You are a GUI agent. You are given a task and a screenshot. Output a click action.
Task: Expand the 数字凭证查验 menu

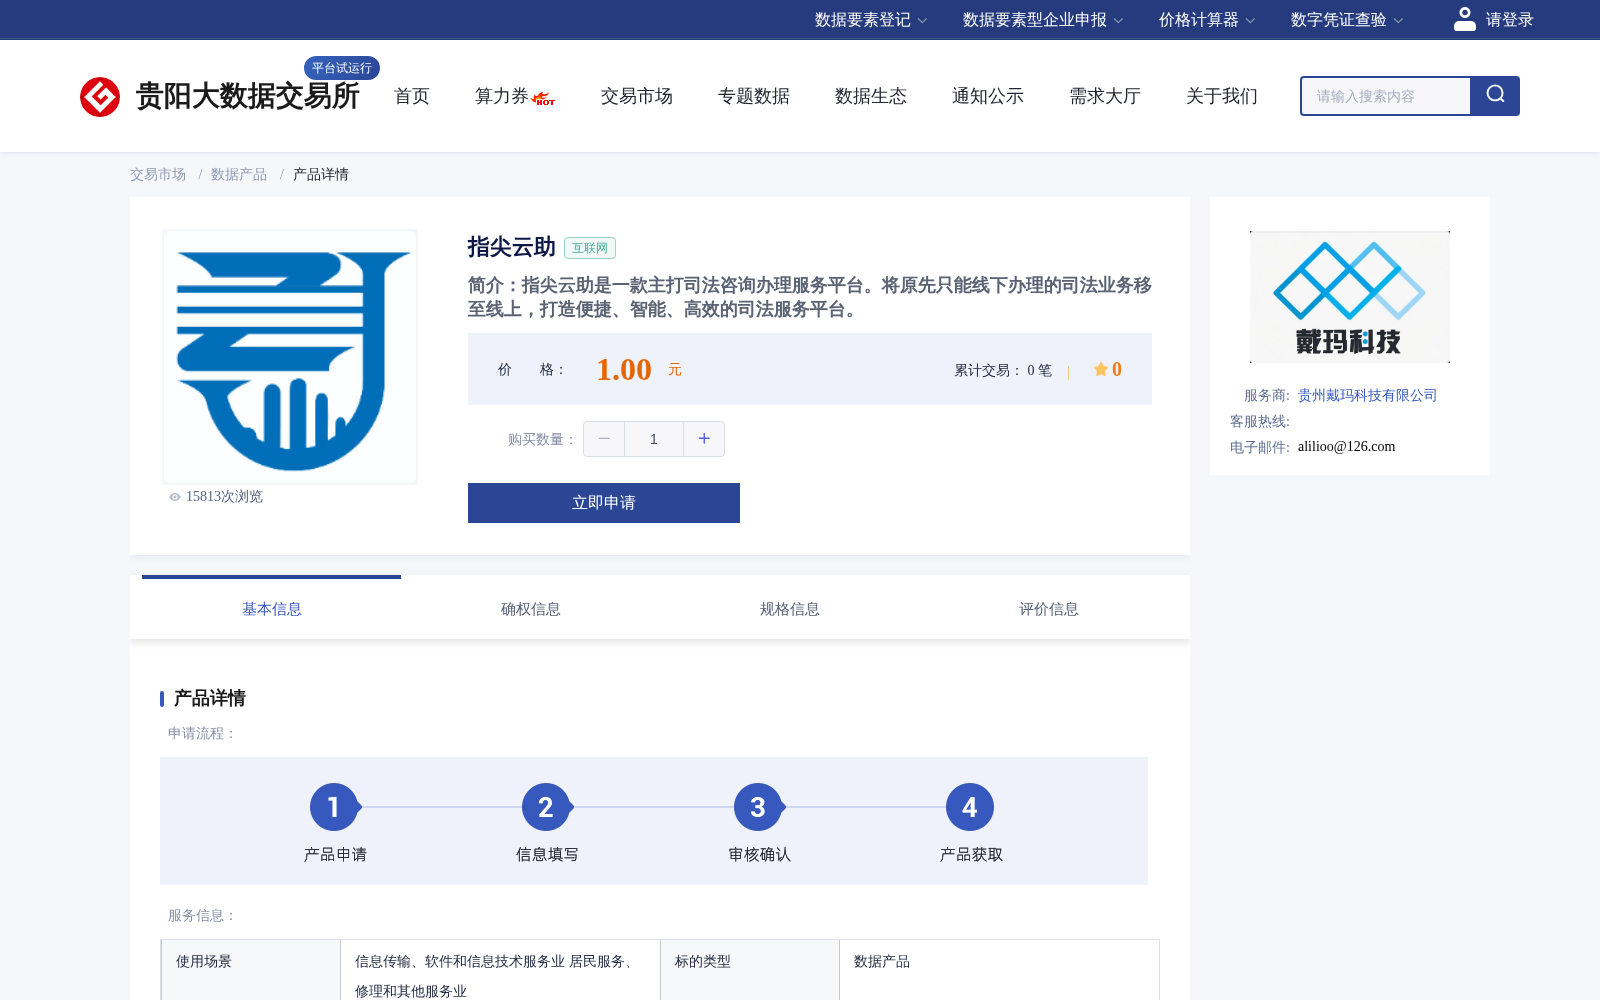(x=1347, y=20)
